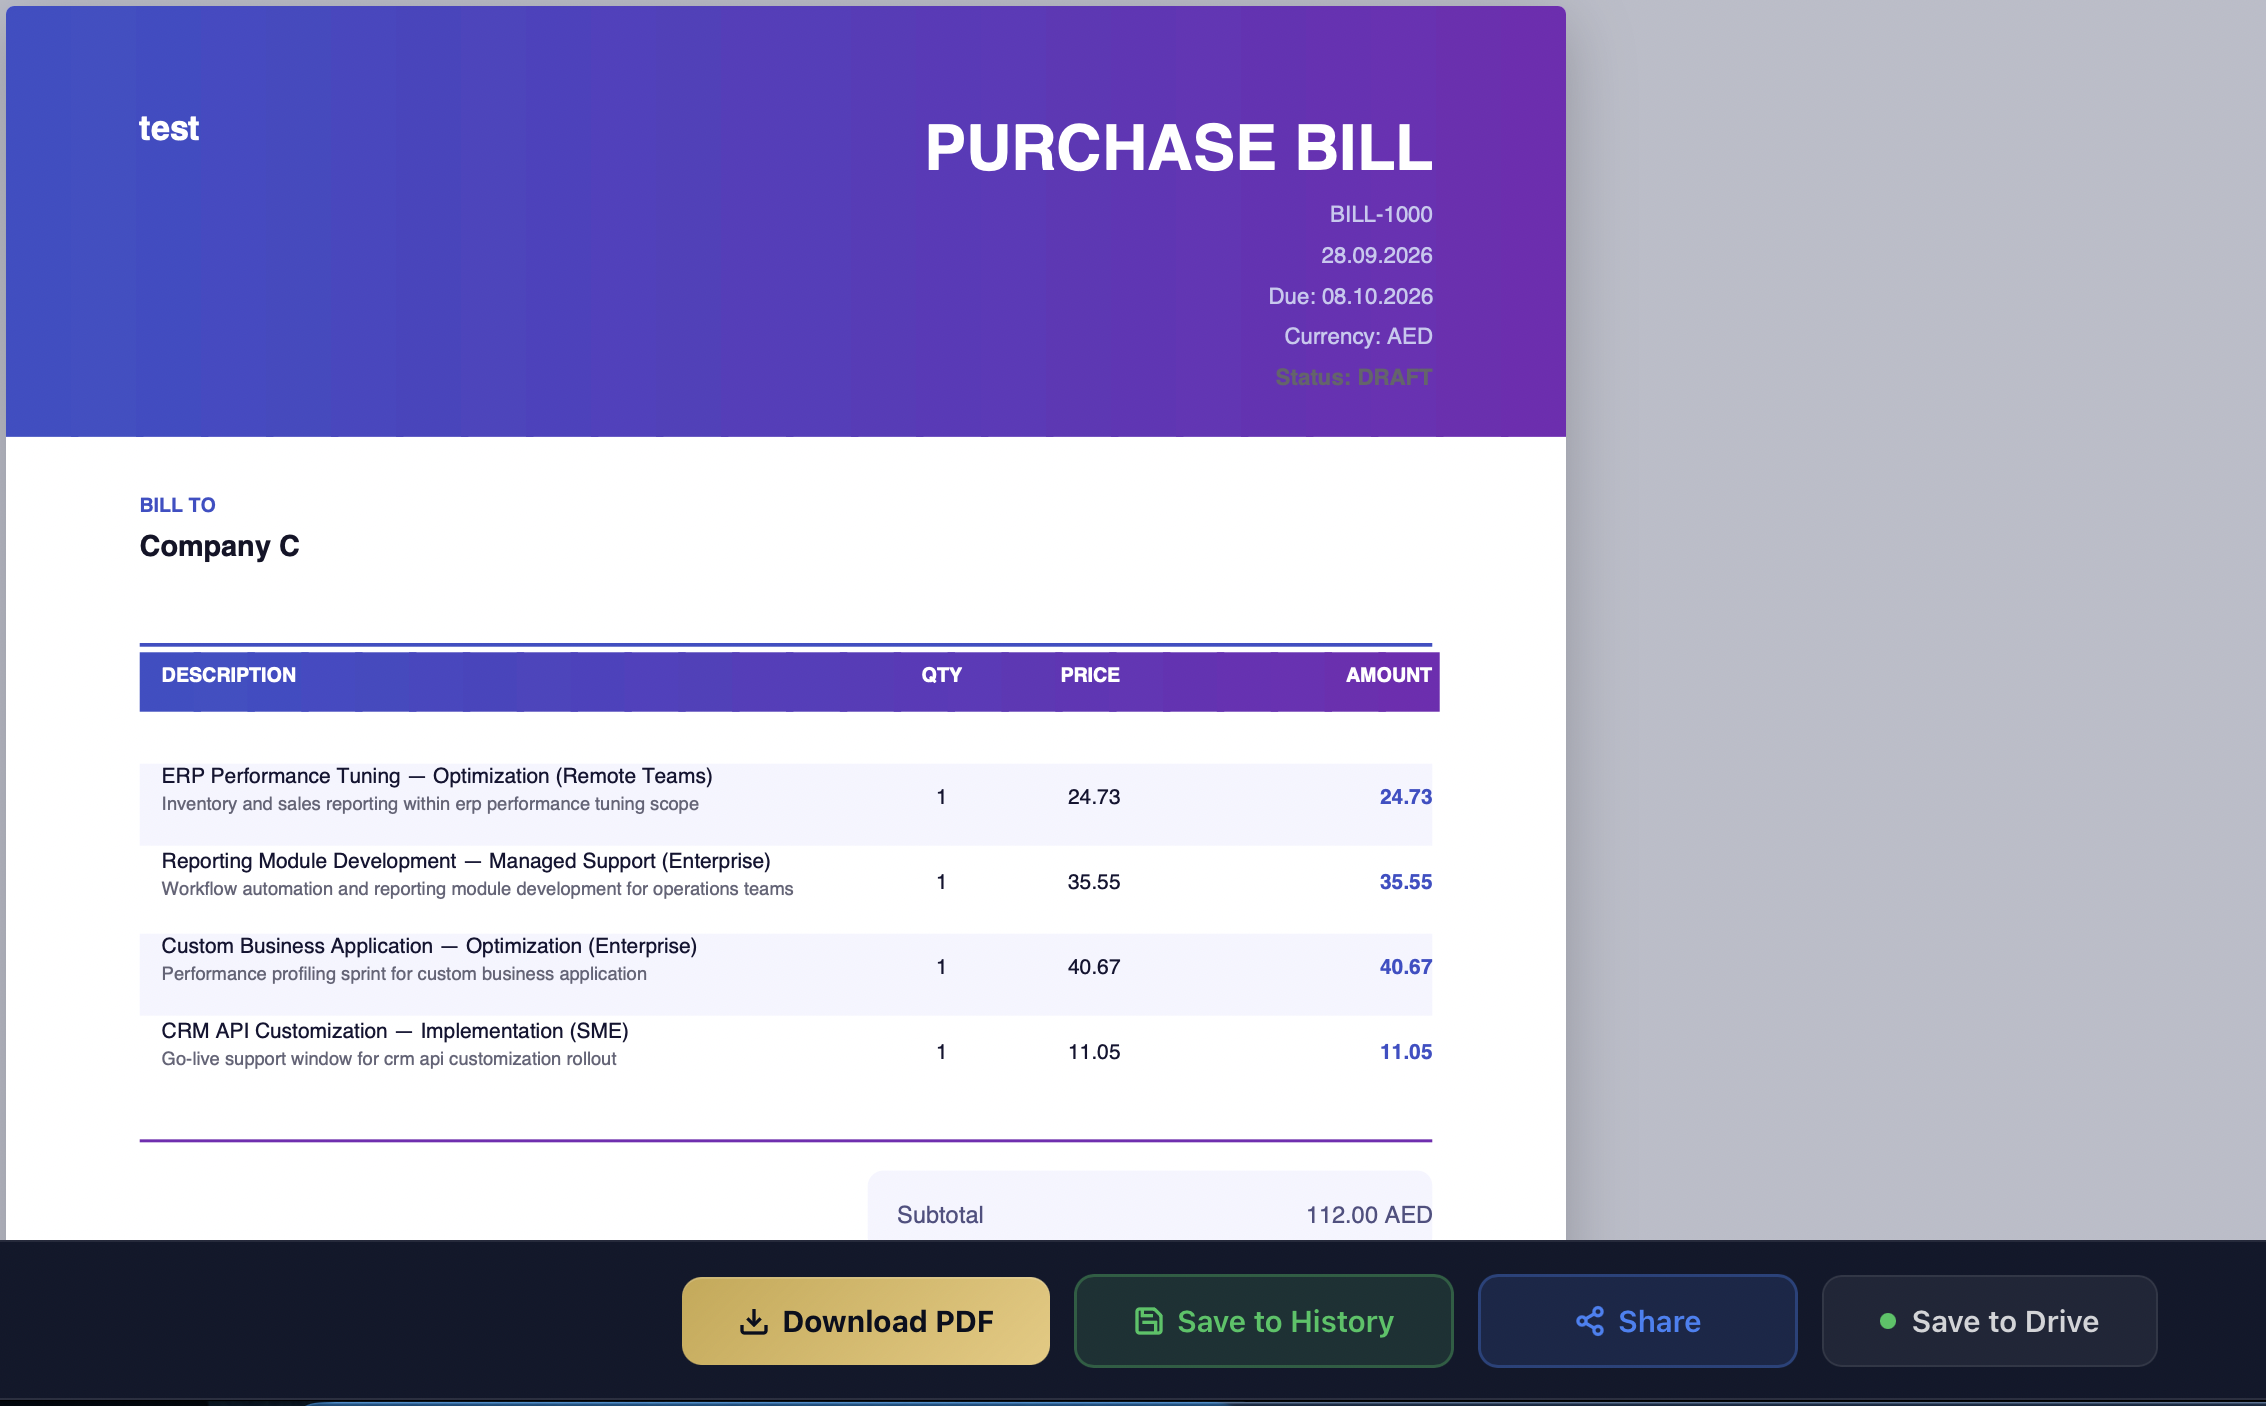This screenshot has width=2266, height=1406.
Task: Click the 35.55 price value
Action: (x=1093, y=882)
